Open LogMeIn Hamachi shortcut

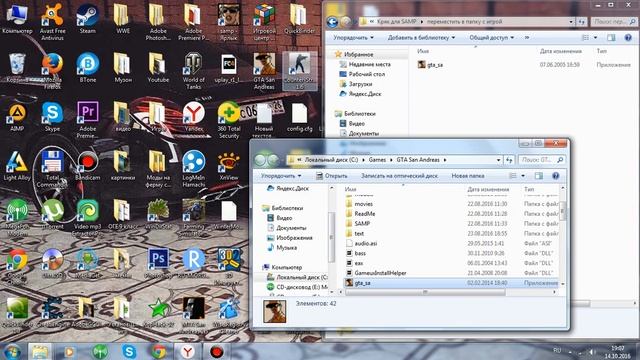[193, 169]
